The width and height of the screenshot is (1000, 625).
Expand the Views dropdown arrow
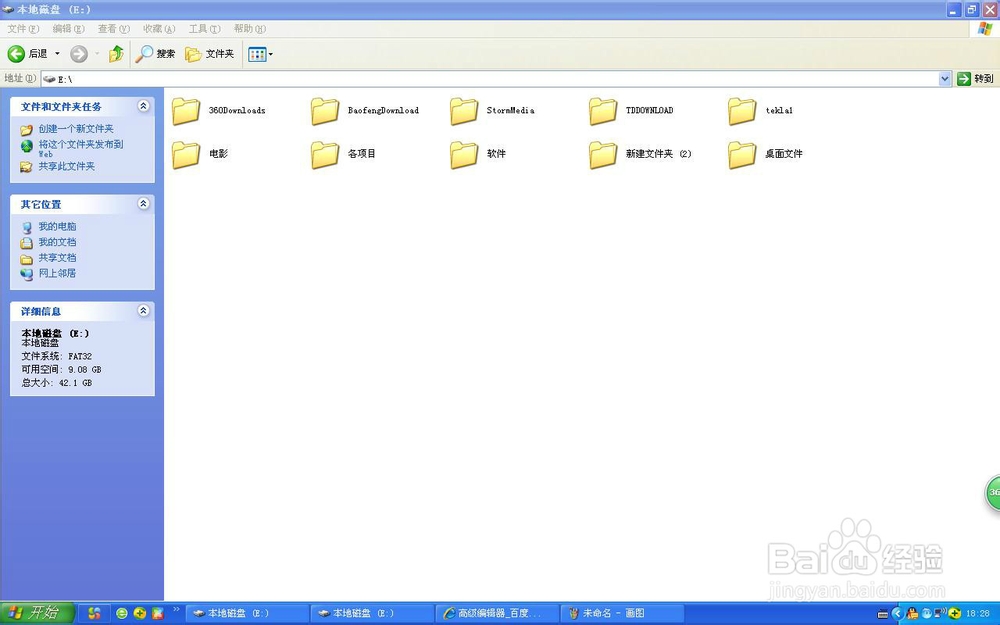[x=271, y=54]
